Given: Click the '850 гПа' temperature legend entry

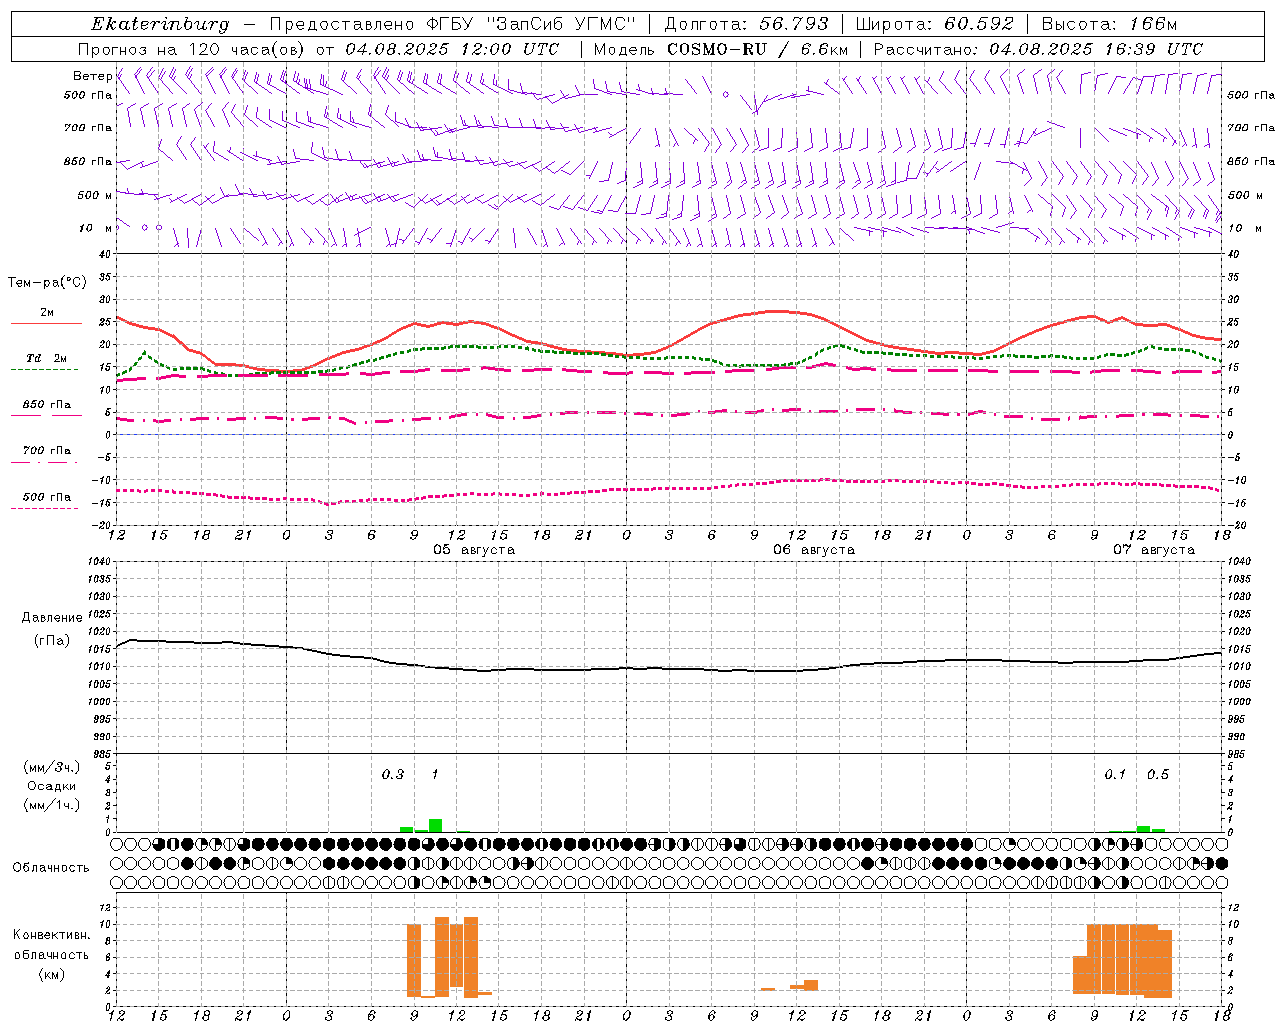Looking at the screenshot, I should [x=47, y=405].
